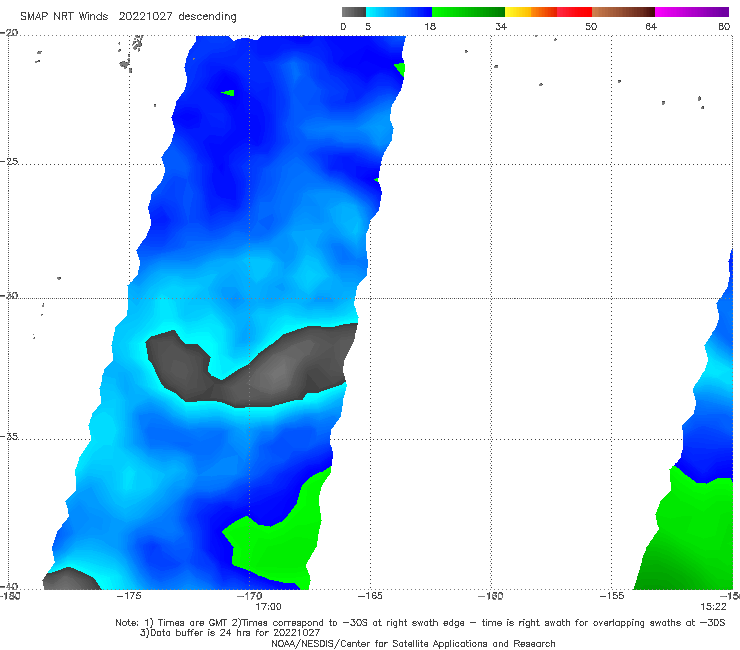Click the brown segment of the color bar
Image resolution: width=740 pixels, height=650 pixels.
pyautogui.click(x=623, y=12)
